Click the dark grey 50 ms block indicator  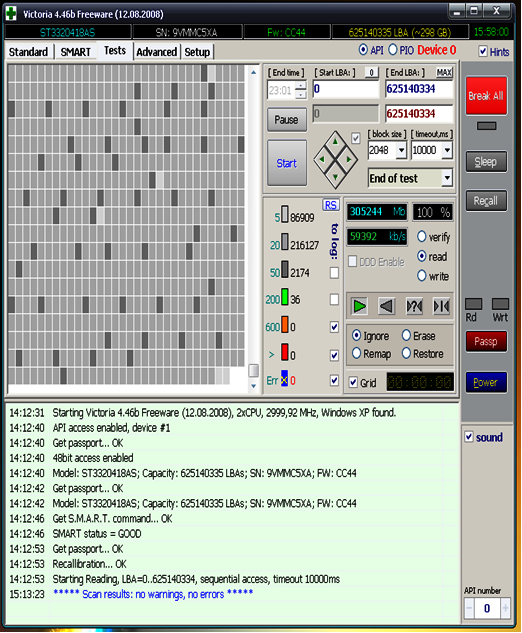[x=285, y=269]
